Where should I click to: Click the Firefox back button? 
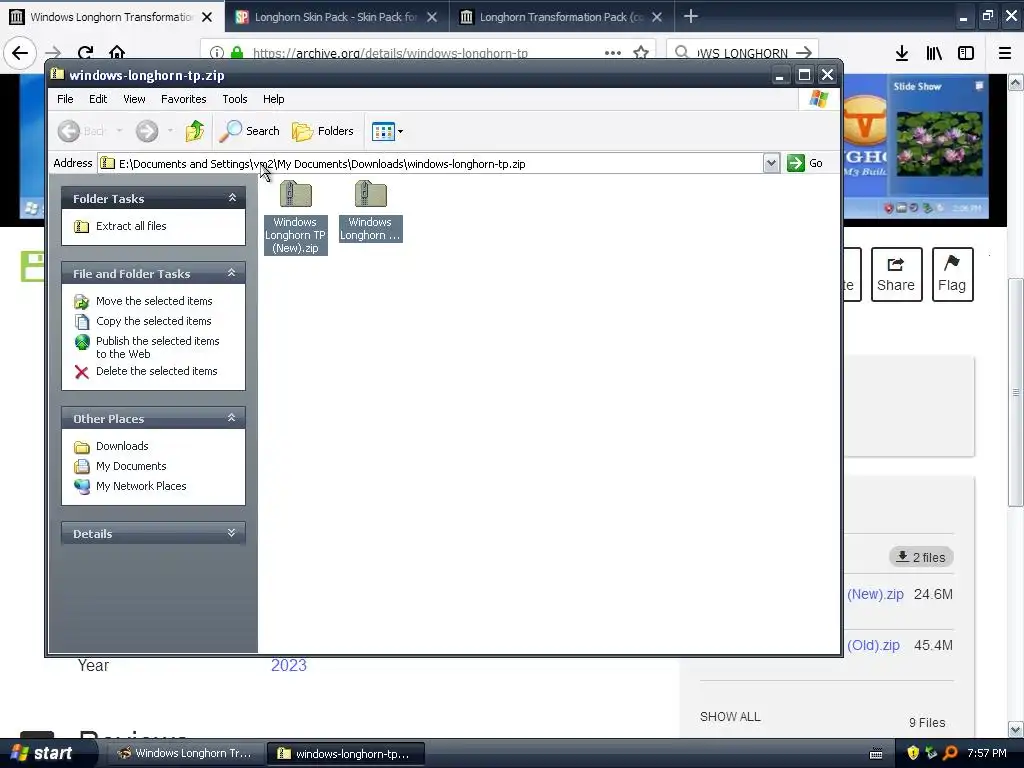pyautogui.click(x=20, y=53)
